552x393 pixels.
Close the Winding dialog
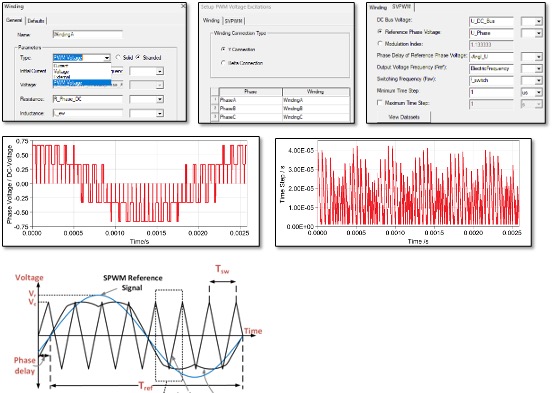183,6
